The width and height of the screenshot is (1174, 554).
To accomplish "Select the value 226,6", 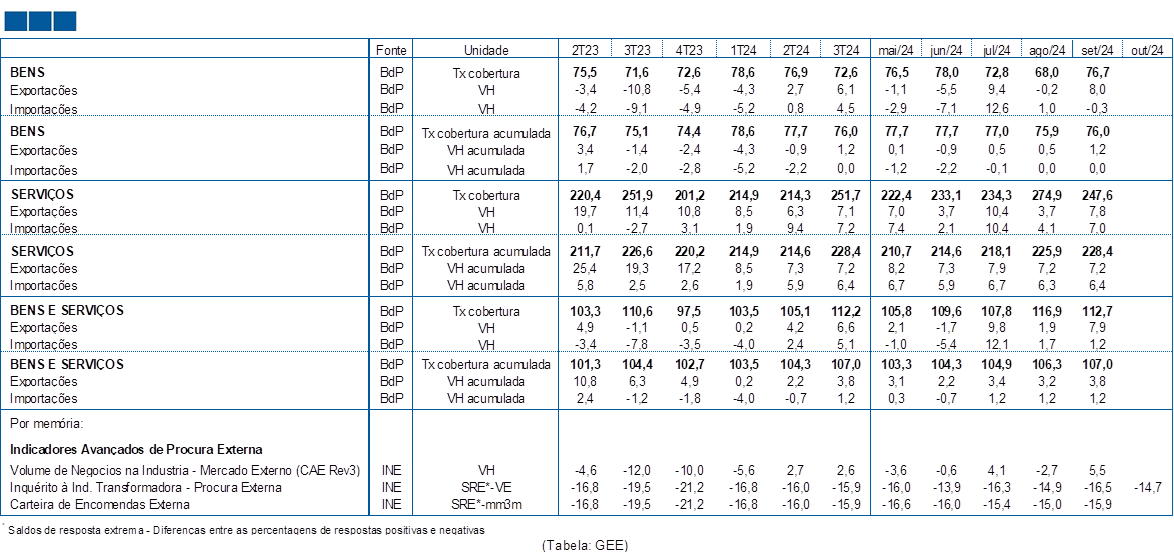I will [637, 252].
